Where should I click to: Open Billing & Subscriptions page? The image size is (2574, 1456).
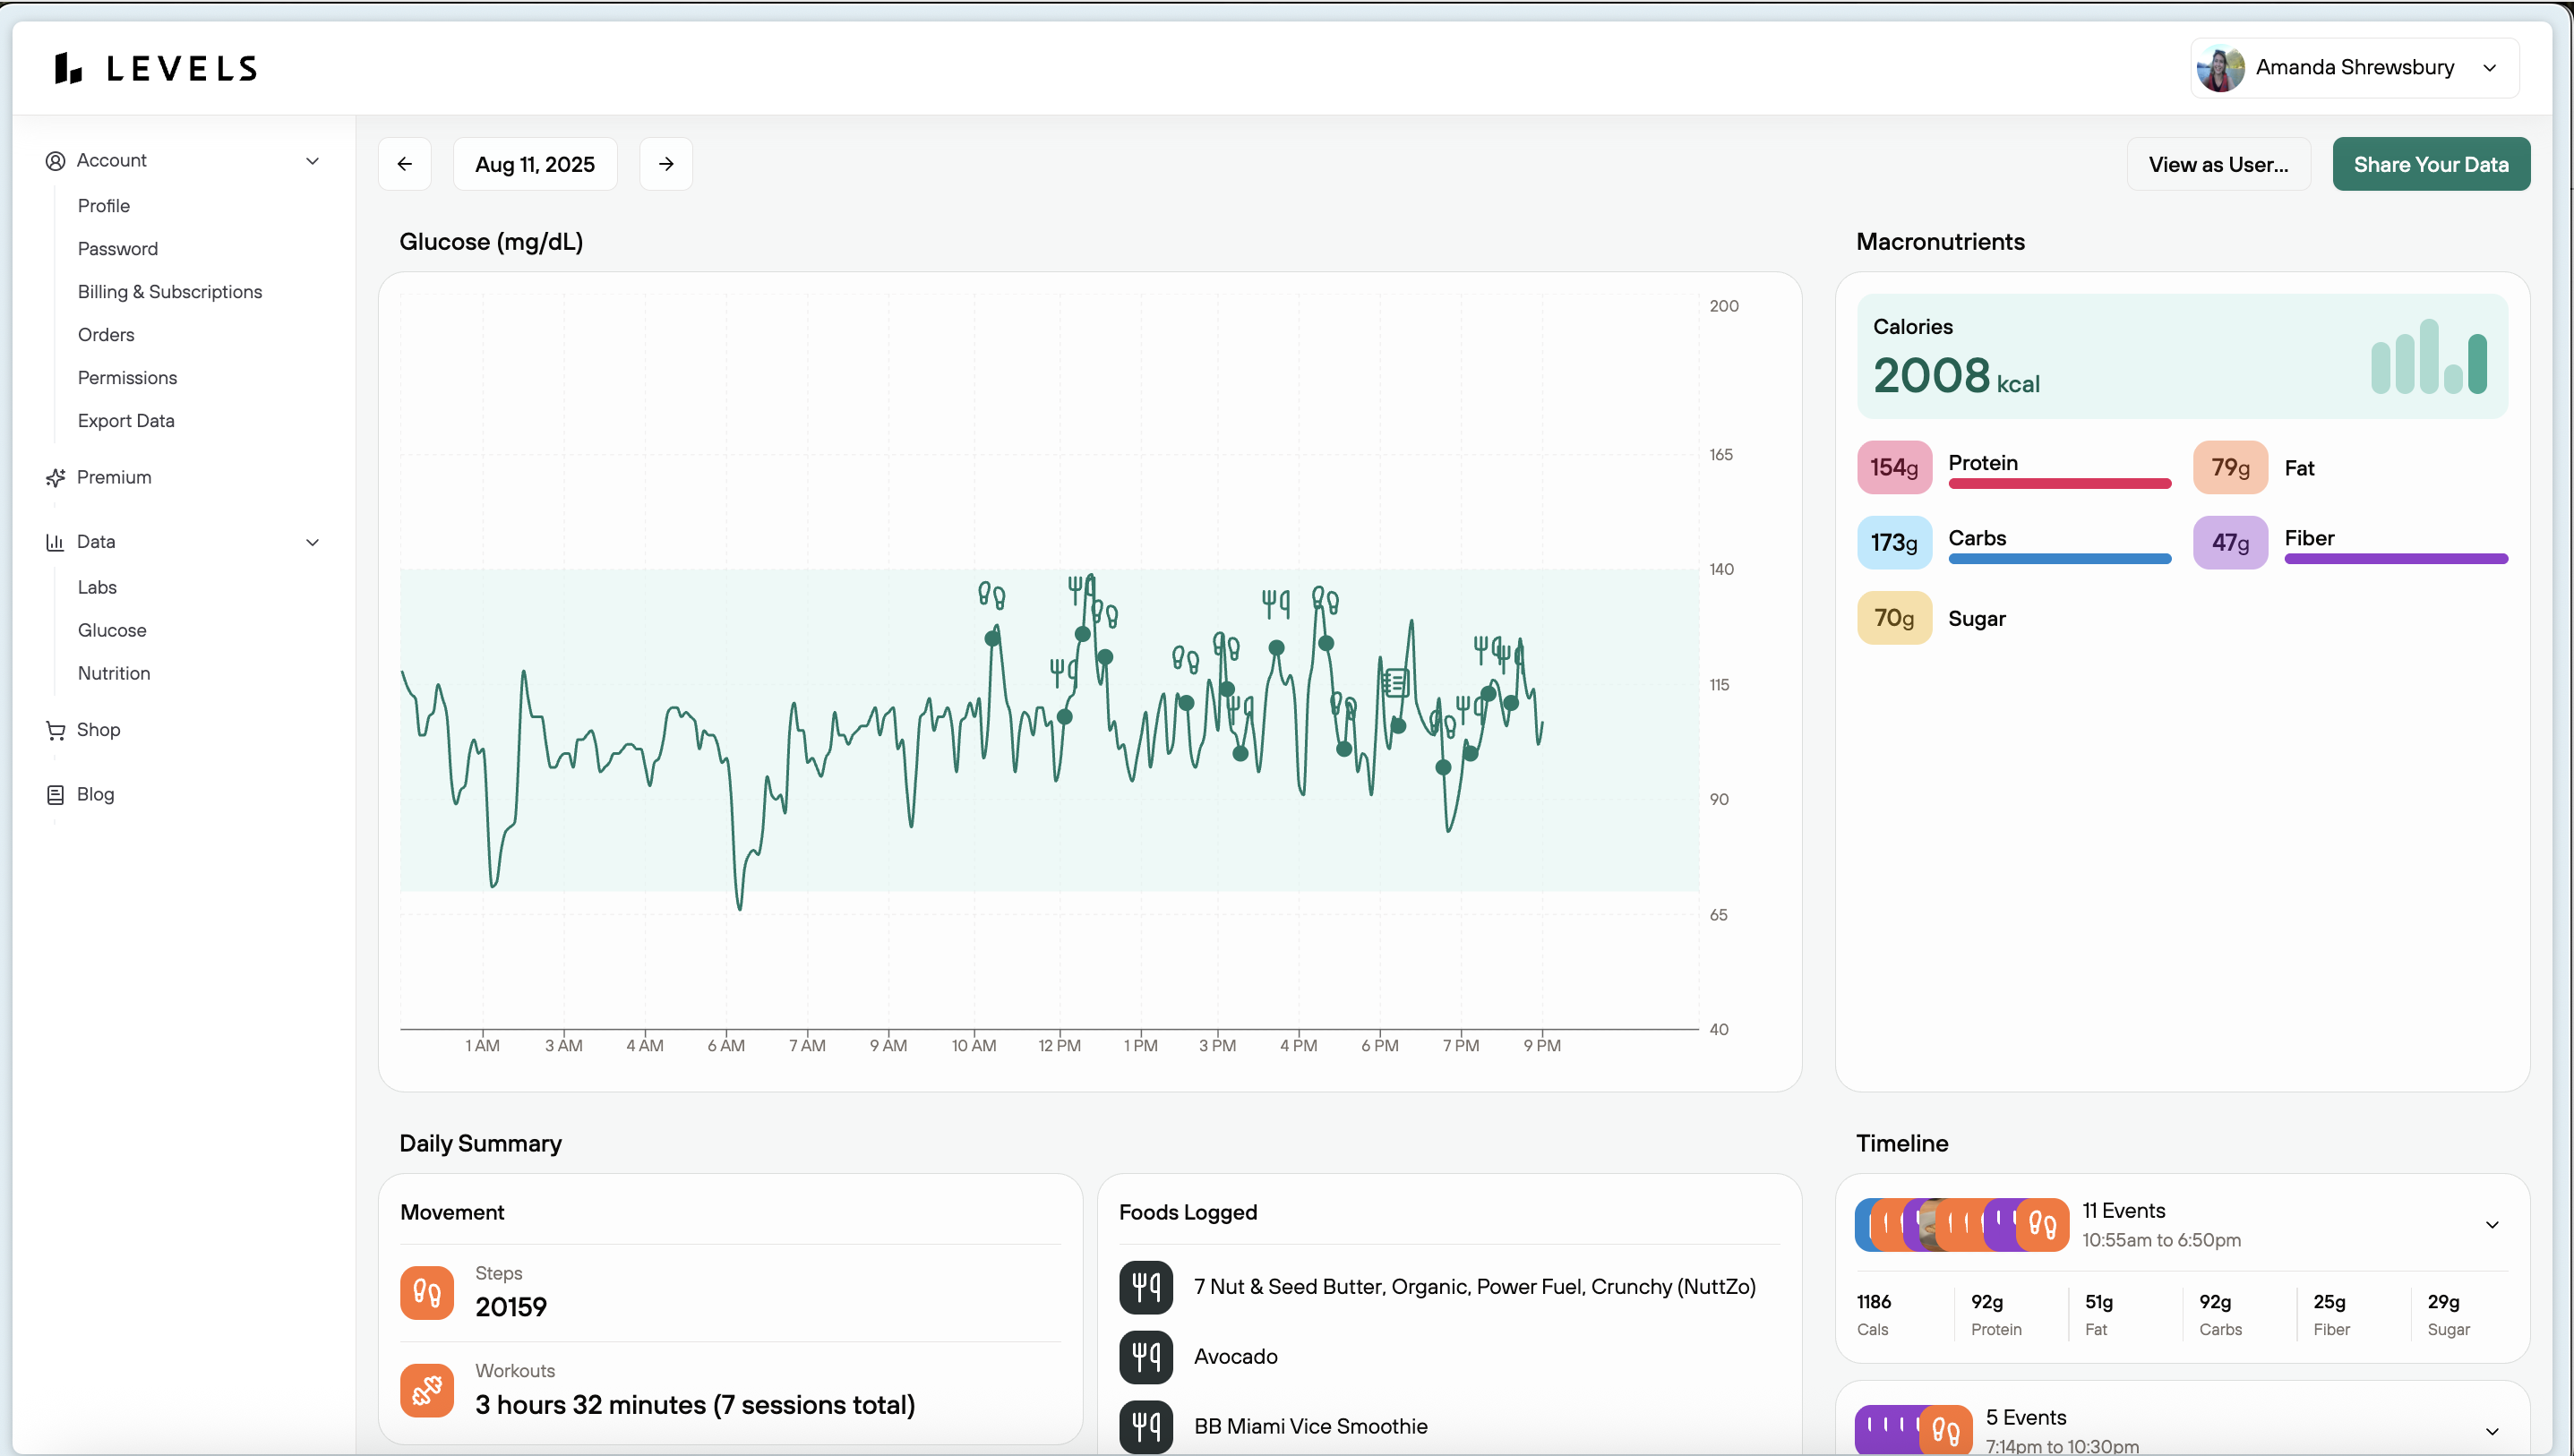170,292
